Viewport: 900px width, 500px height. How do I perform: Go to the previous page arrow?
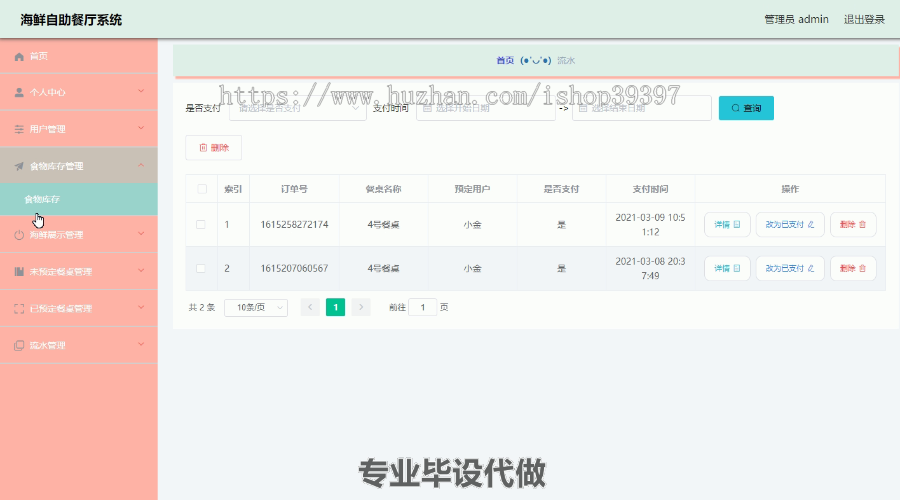(310, 307)
